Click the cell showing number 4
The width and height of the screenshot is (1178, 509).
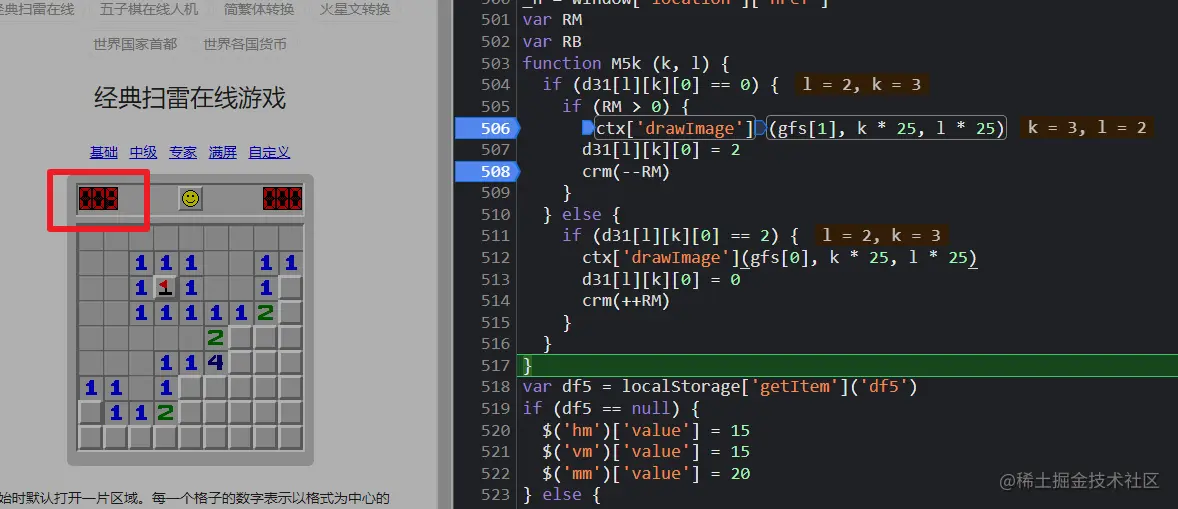pyautogui.click(x=216, y=363)
